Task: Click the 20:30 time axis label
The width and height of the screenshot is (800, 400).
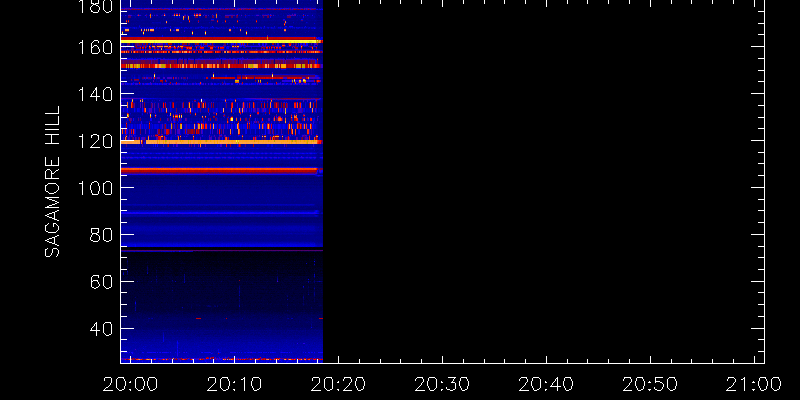Action: [x=442, y=384]
